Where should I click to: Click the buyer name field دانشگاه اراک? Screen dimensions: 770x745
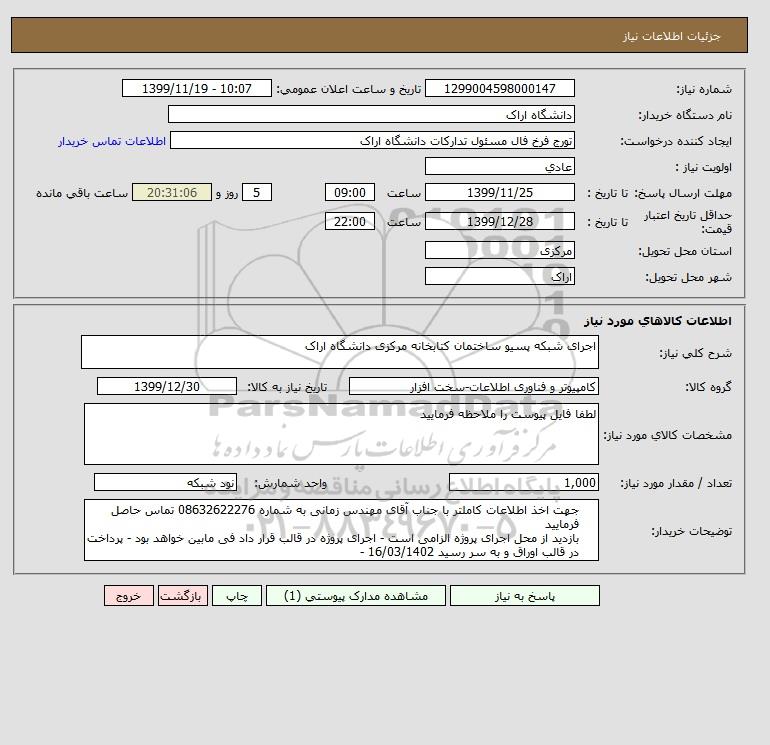(x=371, y=114)
